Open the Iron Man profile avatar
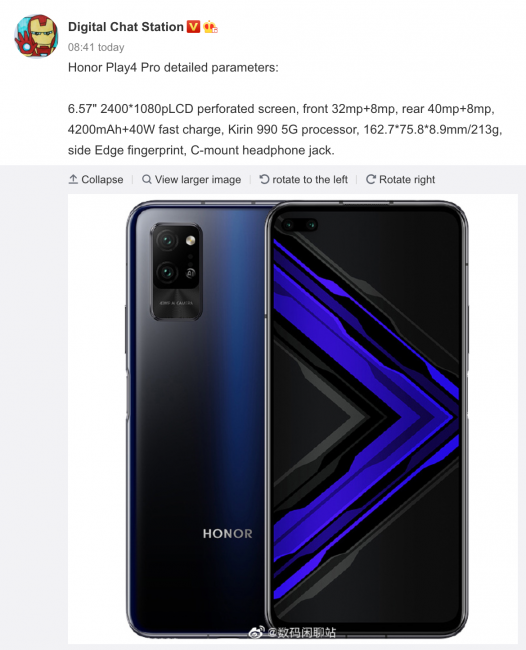 pyautogui.click(x=36, y=36)
